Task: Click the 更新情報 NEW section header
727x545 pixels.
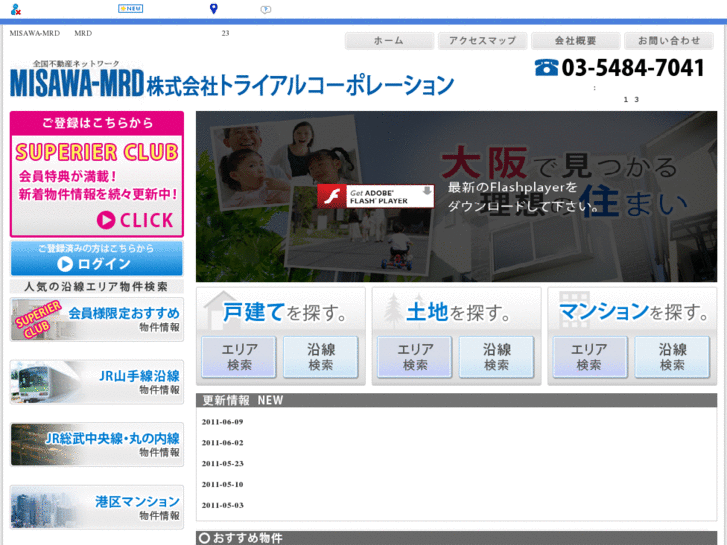Action: tap(456, 400)
